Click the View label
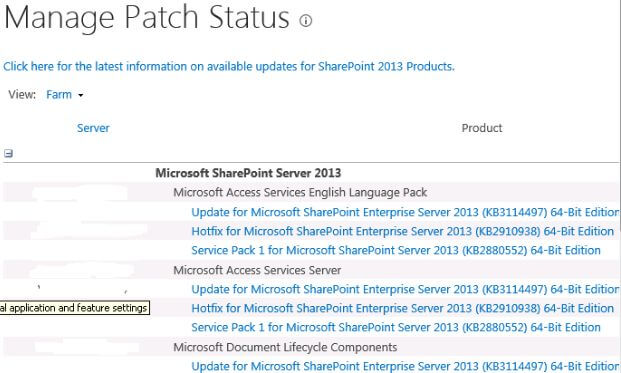 pyautogui.click(x=22, y=95)
